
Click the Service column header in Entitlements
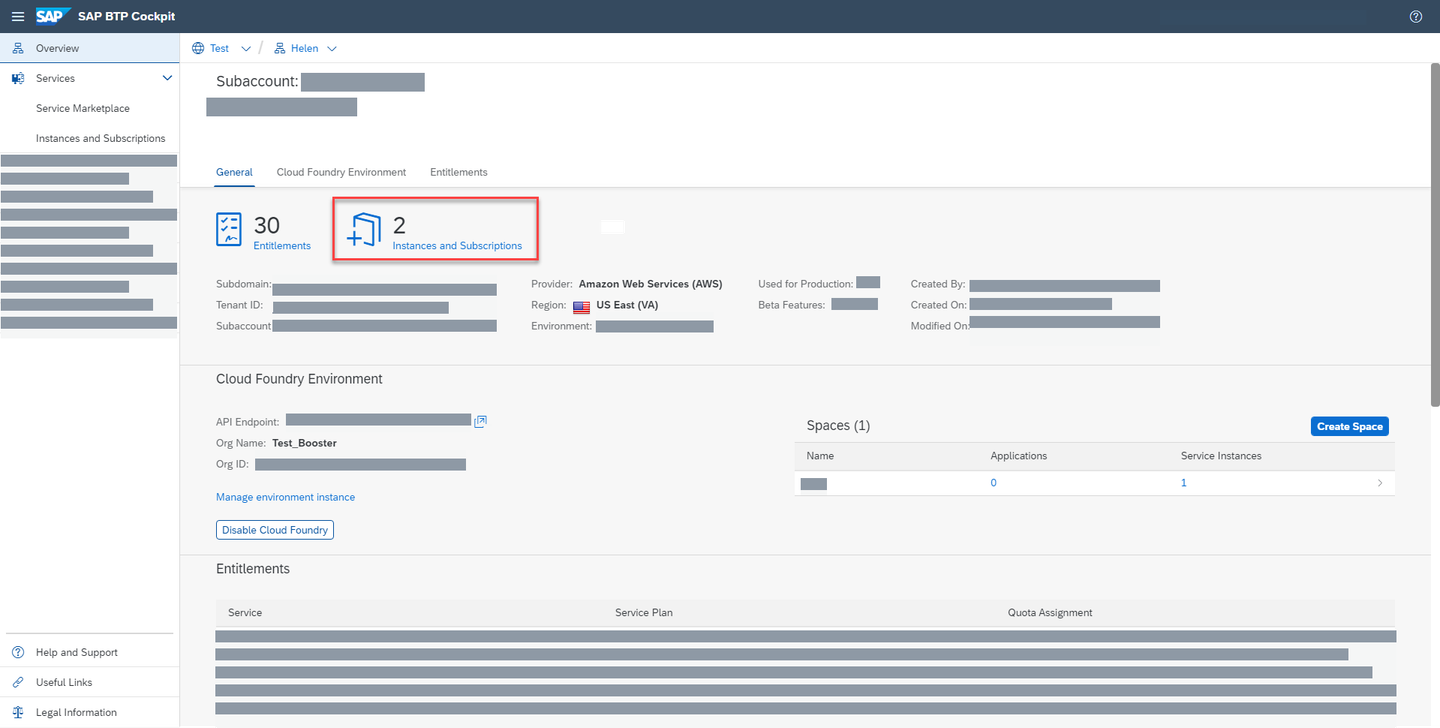click(245, 613)
